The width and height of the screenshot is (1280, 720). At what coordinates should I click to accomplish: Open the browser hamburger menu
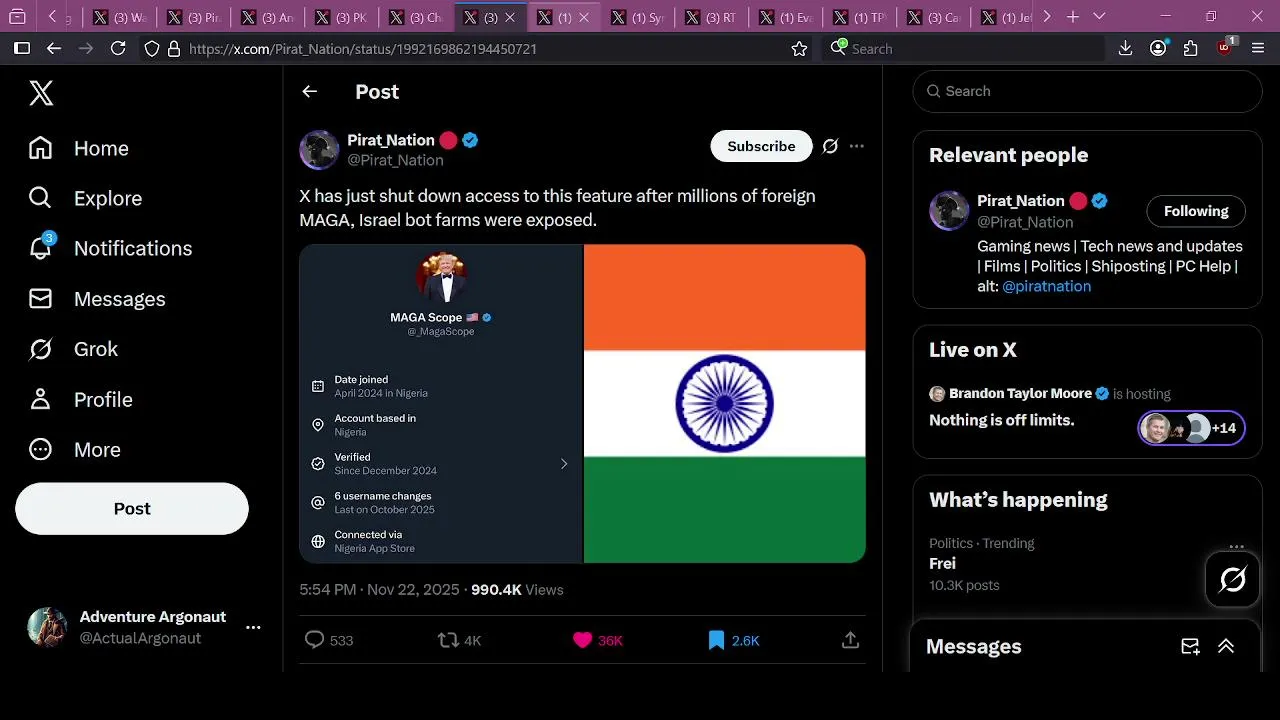coord(1259,48)
